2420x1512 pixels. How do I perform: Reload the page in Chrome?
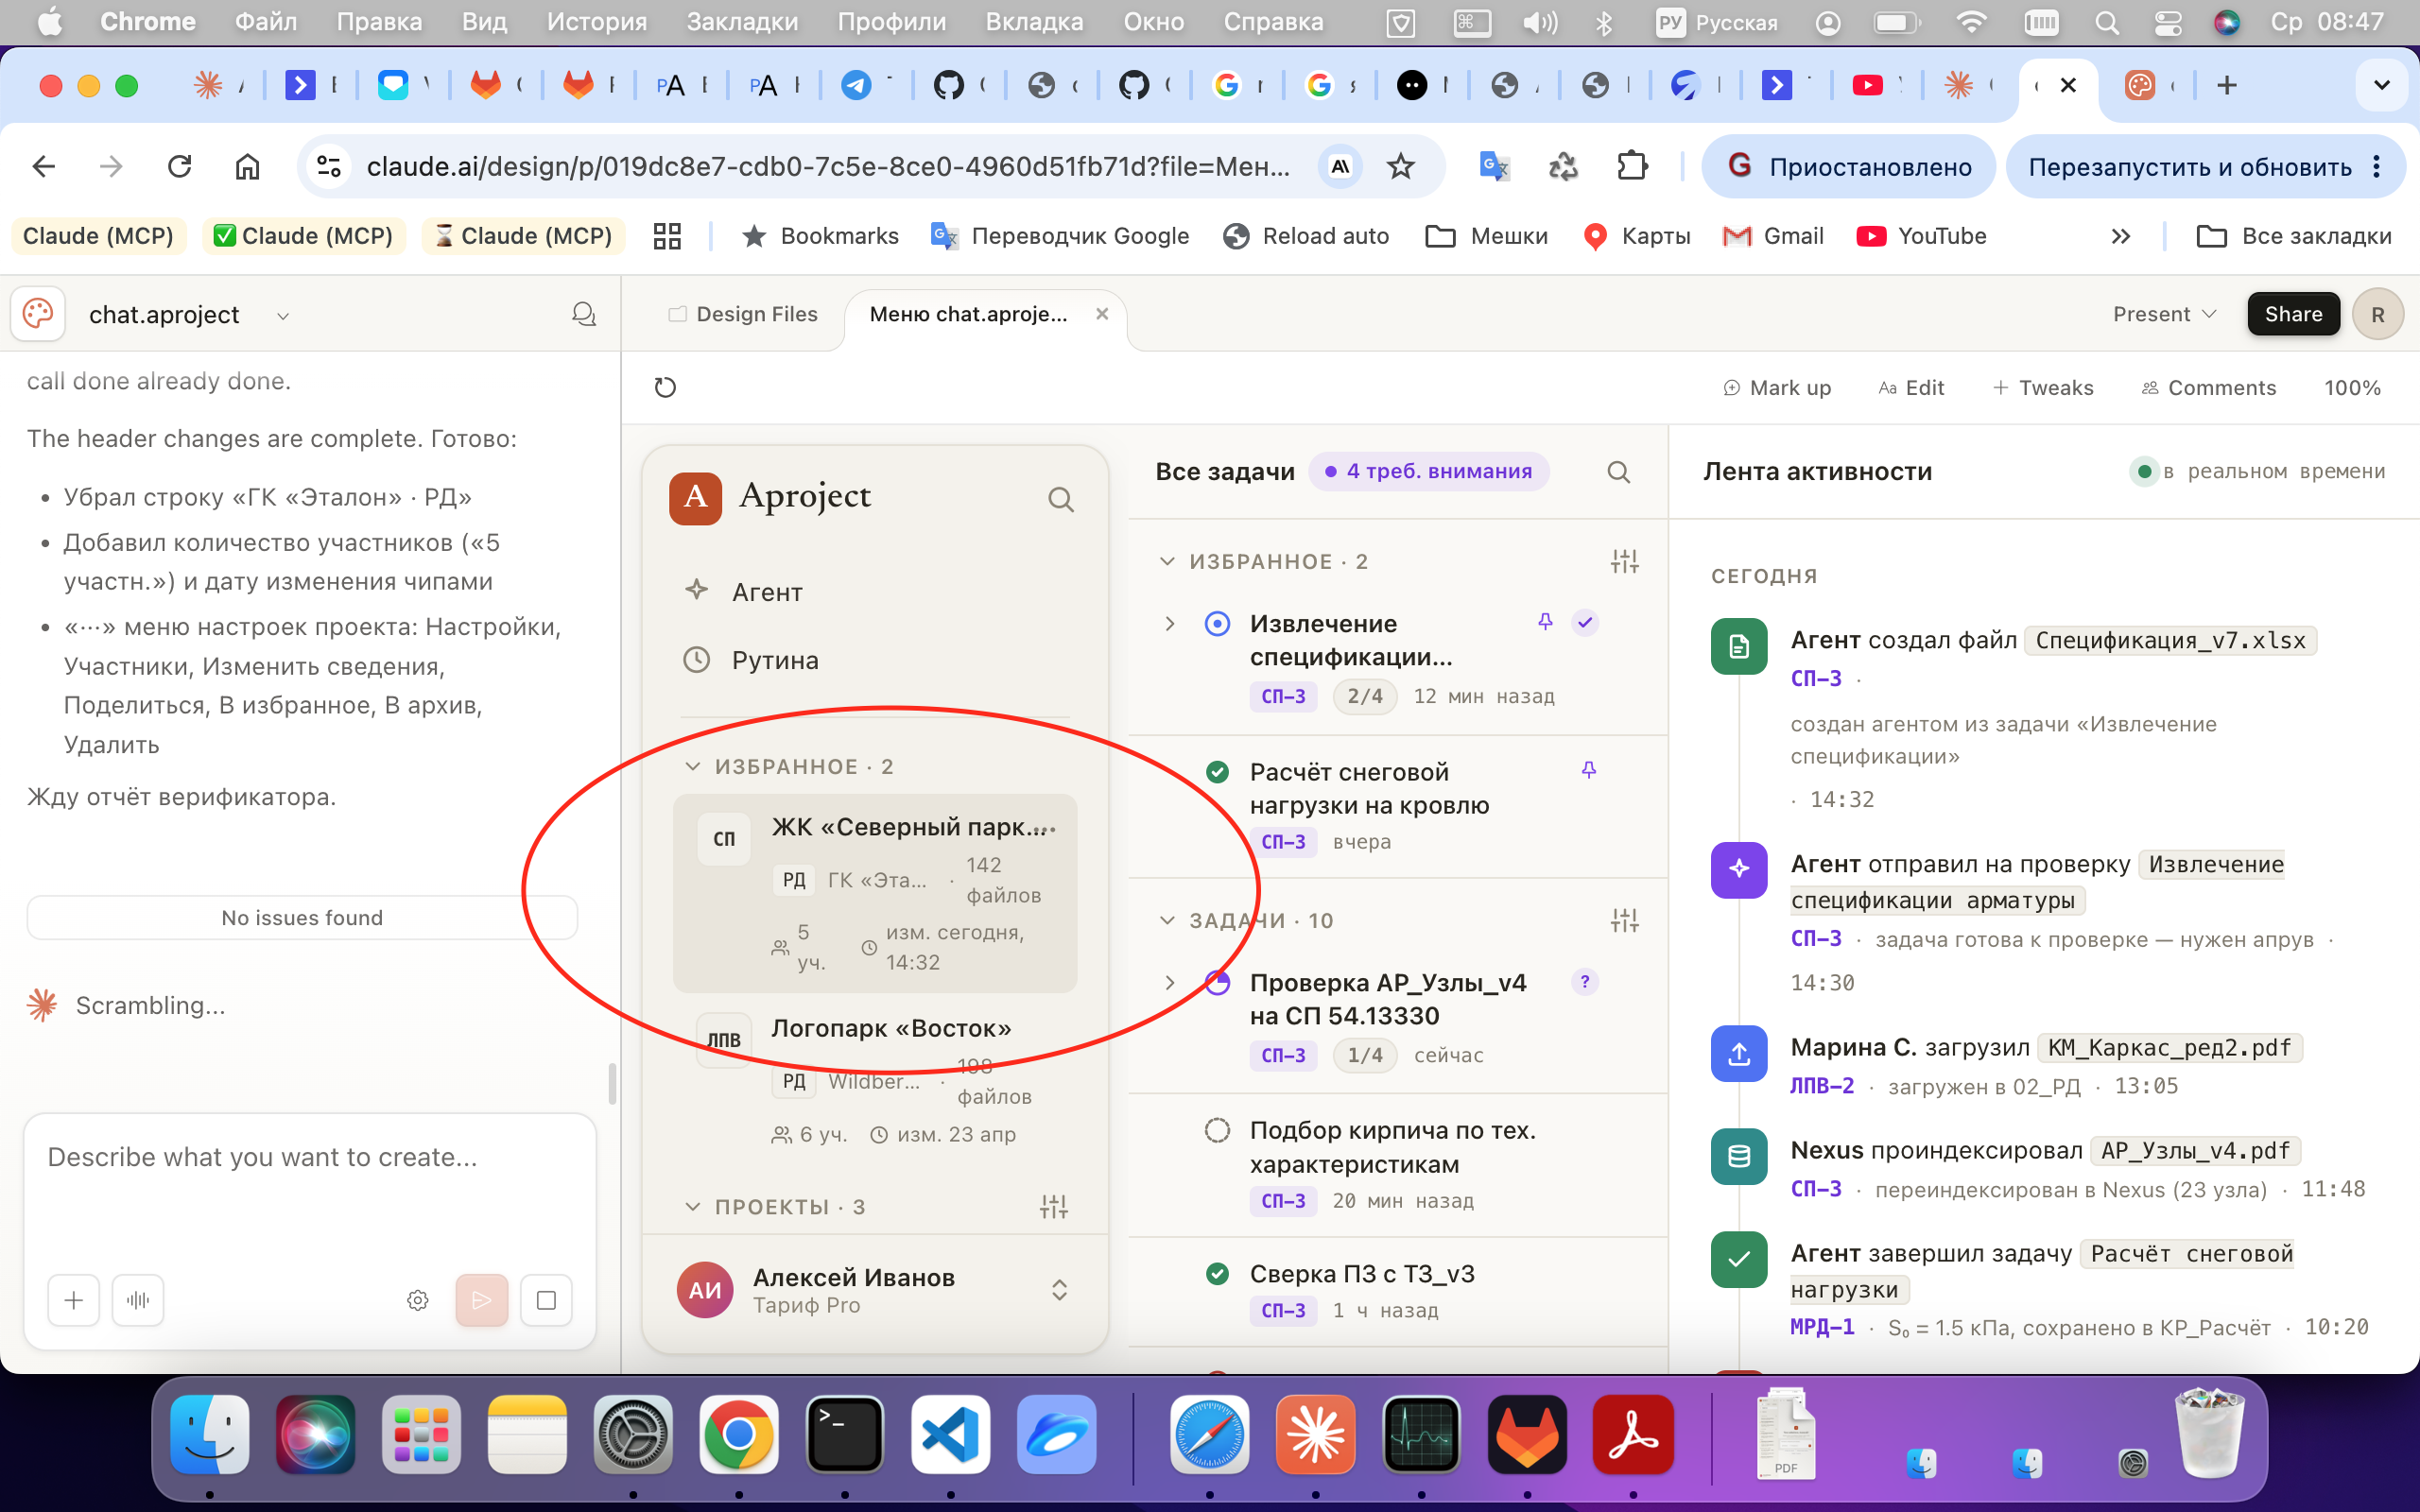point(179,166)
